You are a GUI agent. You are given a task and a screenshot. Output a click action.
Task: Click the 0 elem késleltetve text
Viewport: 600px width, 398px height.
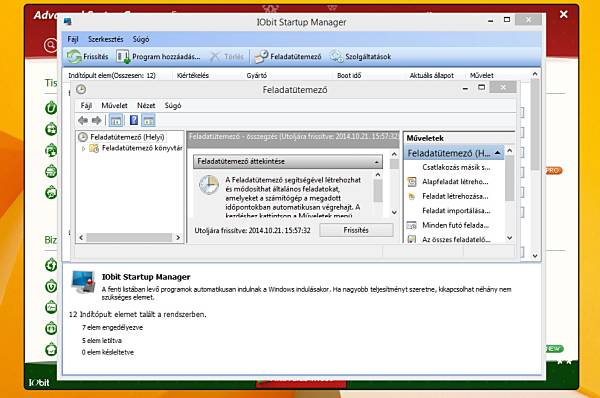[x=108, y=352]
